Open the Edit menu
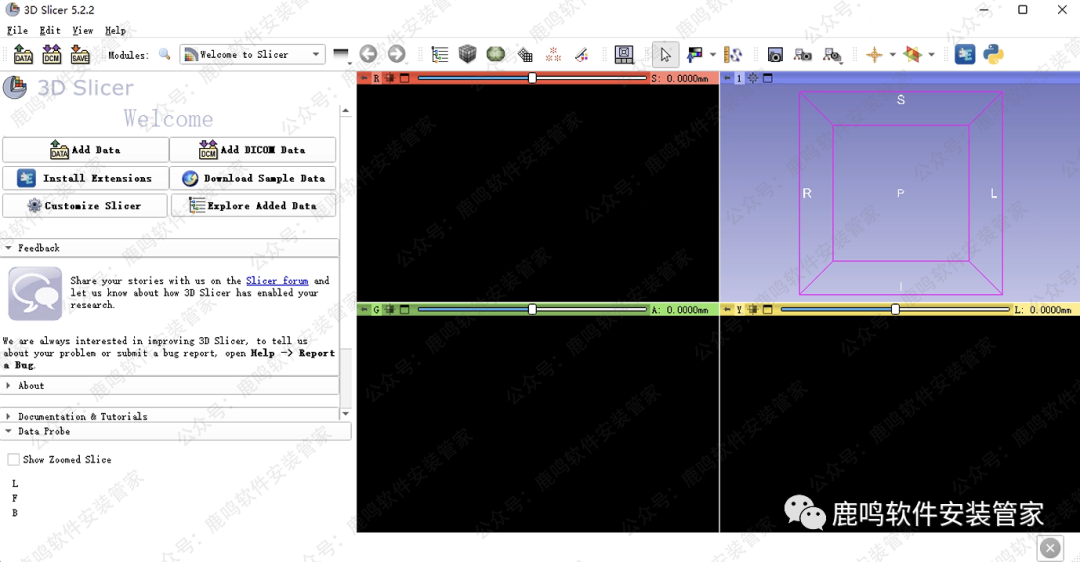This screenshot has width=1080, height=562. 50,31
